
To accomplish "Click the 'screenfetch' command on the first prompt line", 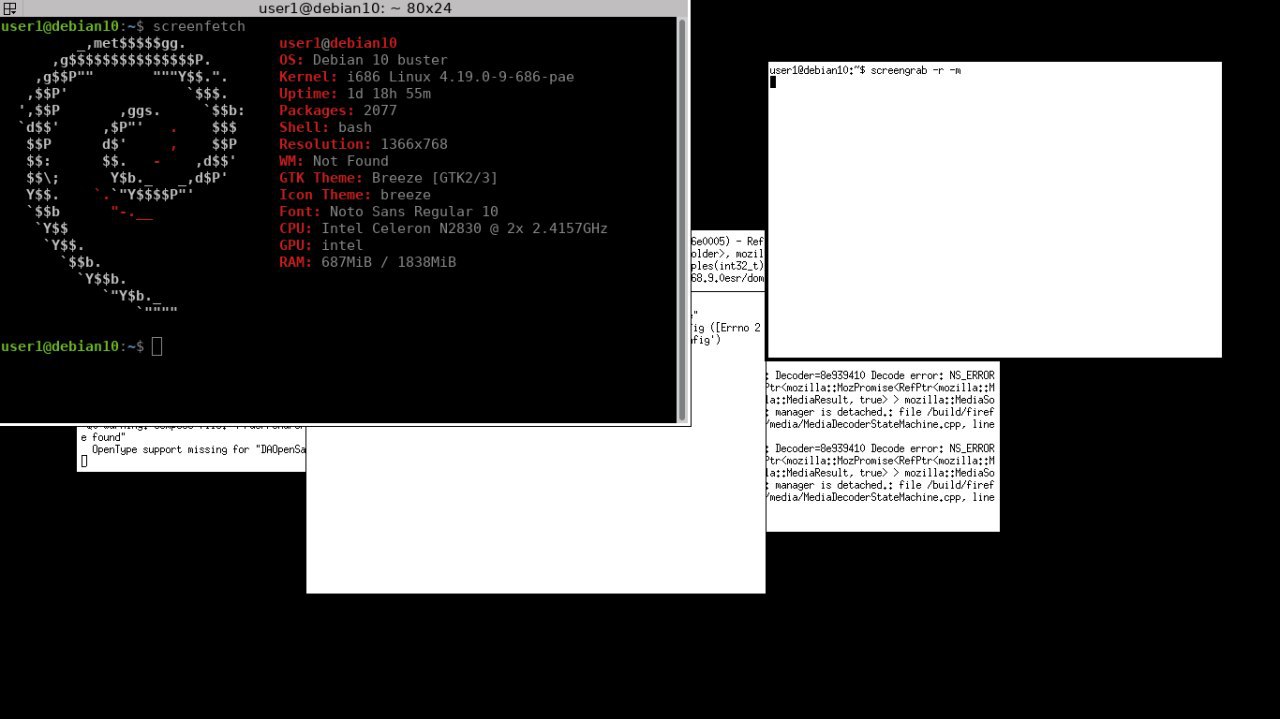I will (x=198, y=26).
